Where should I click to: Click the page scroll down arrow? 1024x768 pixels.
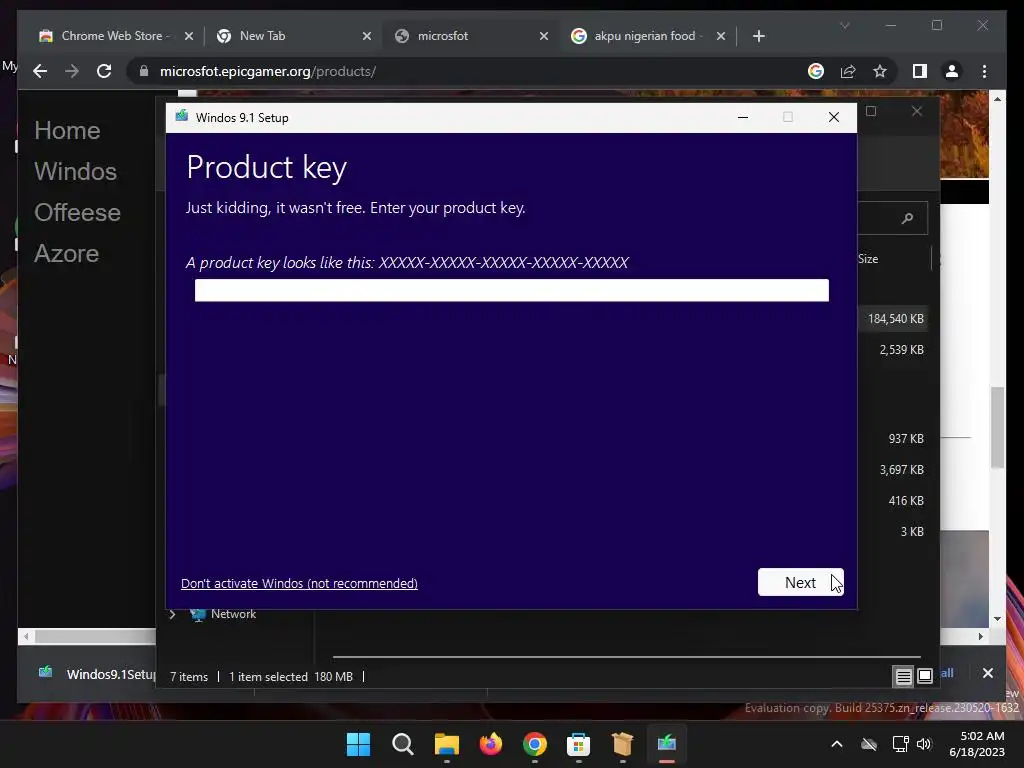pyautogui.click(x=997, y=618)
